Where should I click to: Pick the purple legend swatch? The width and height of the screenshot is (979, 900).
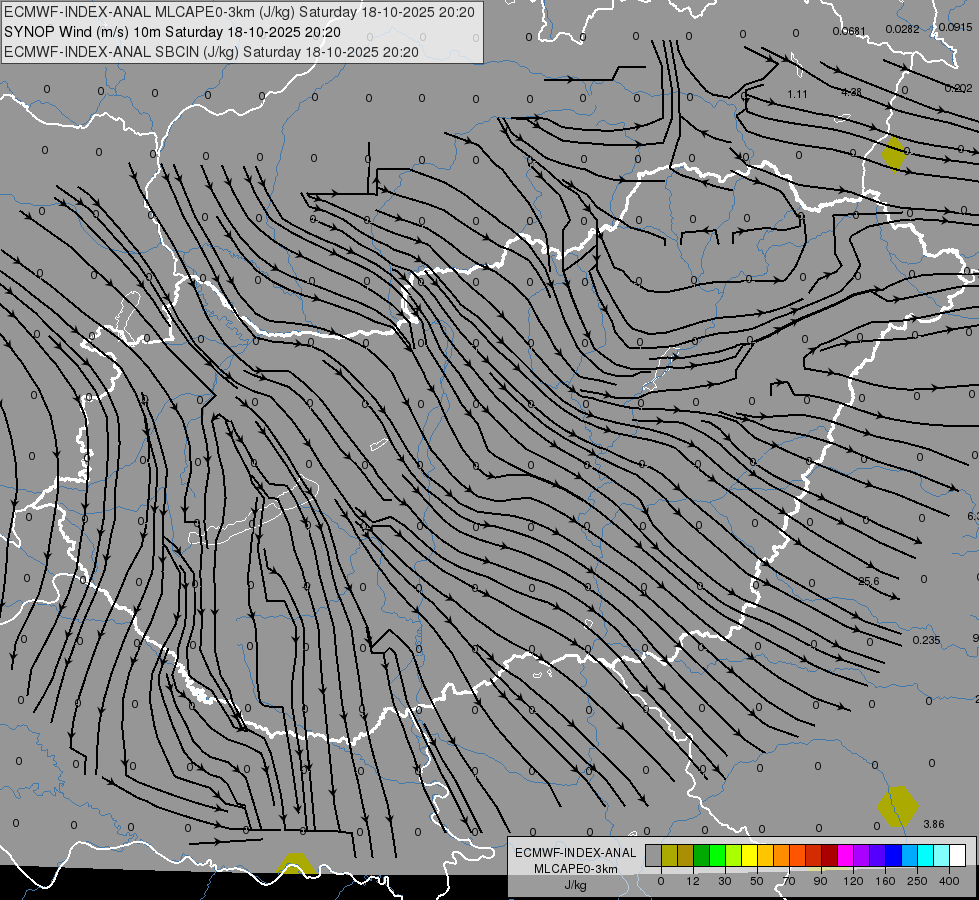pos(862,855)
